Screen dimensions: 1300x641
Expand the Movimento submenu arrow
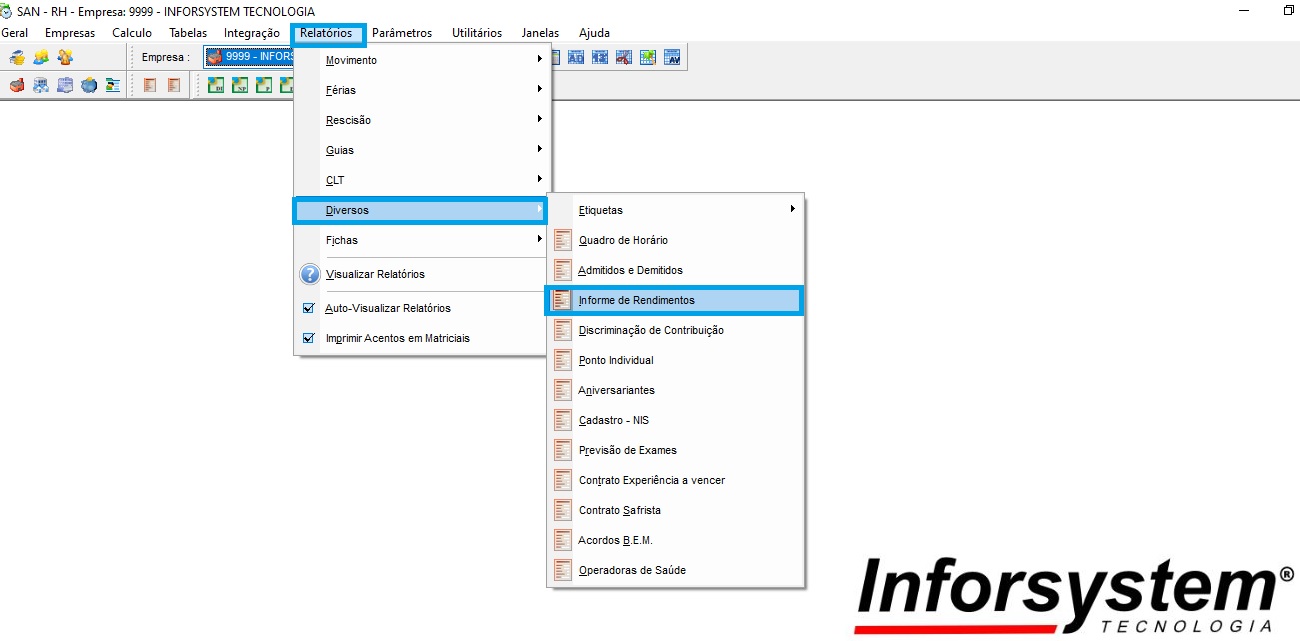539,60
